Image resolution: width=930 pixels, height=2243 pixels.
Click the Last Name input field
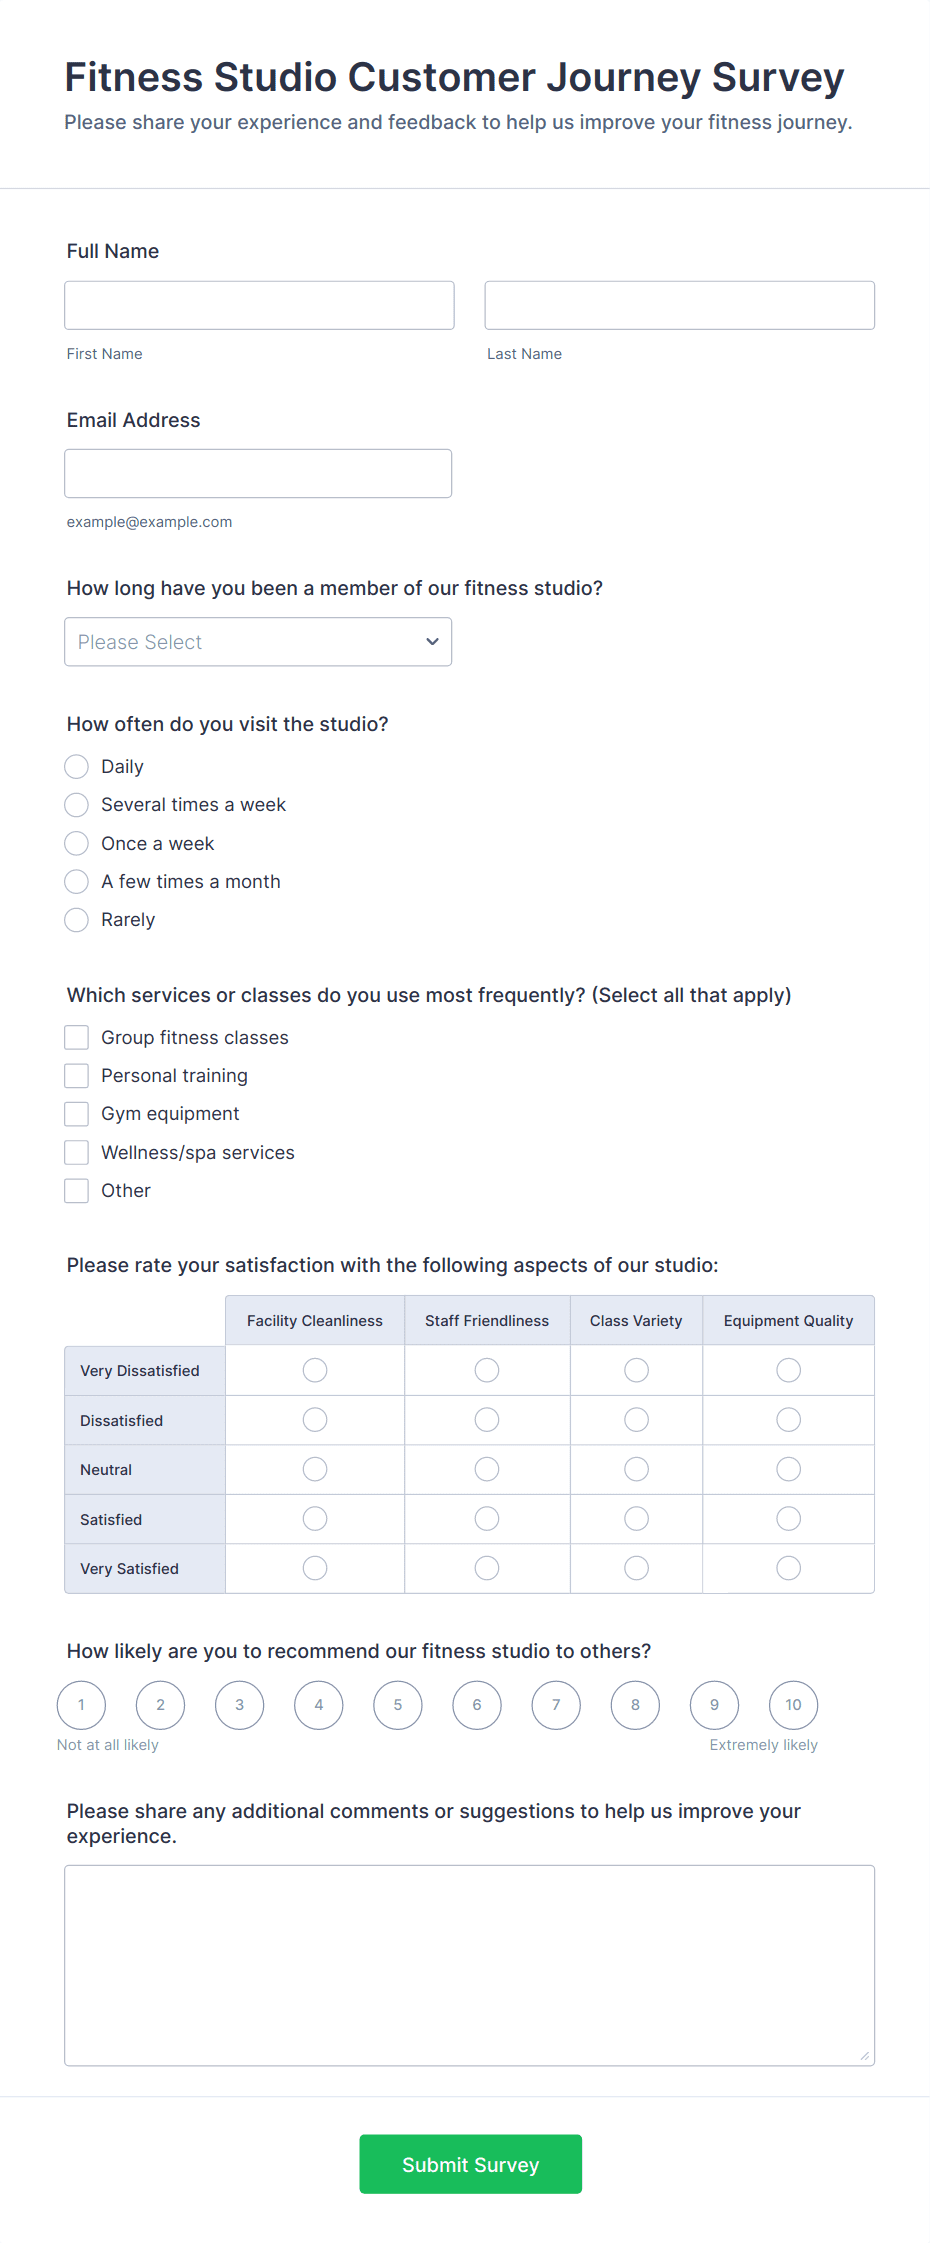(x=679, y=305)
